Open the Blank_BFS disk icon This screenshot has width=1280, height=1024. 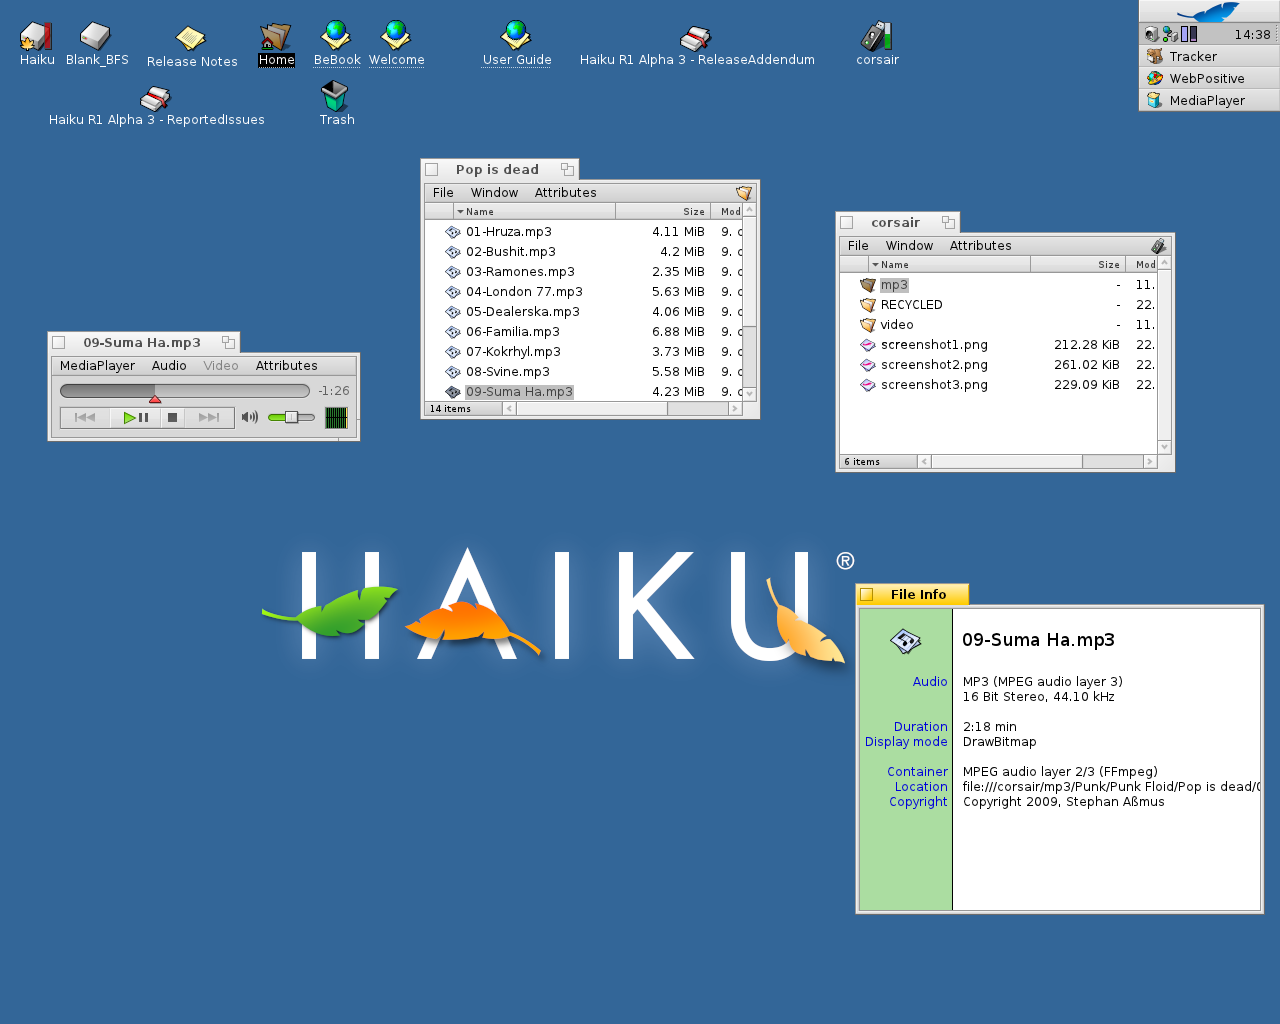tap(96, 37)
